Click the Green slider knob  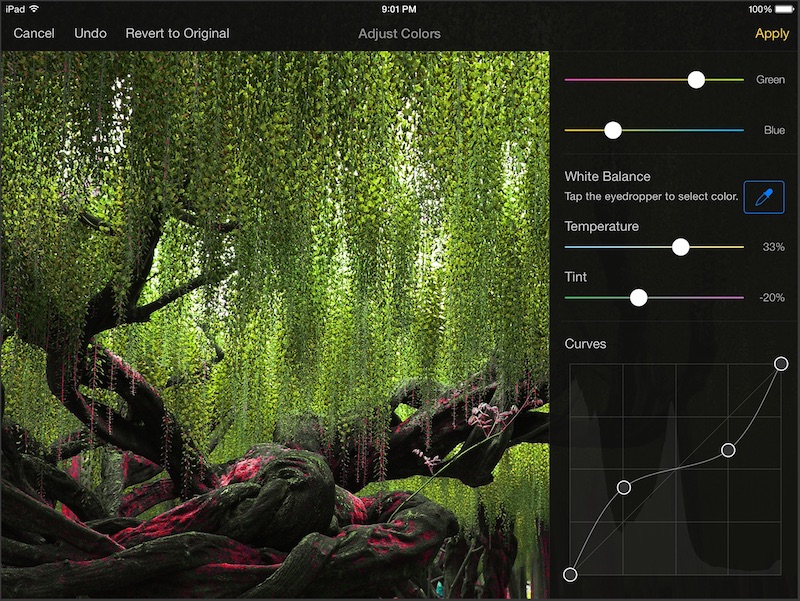pos(696,80)
